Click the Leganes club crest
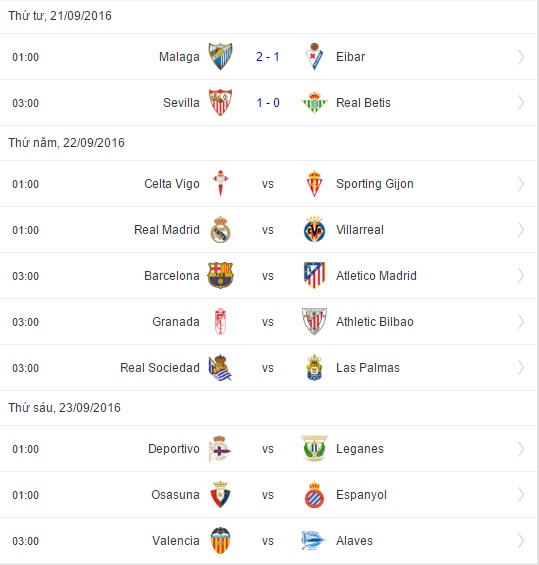 314,449
